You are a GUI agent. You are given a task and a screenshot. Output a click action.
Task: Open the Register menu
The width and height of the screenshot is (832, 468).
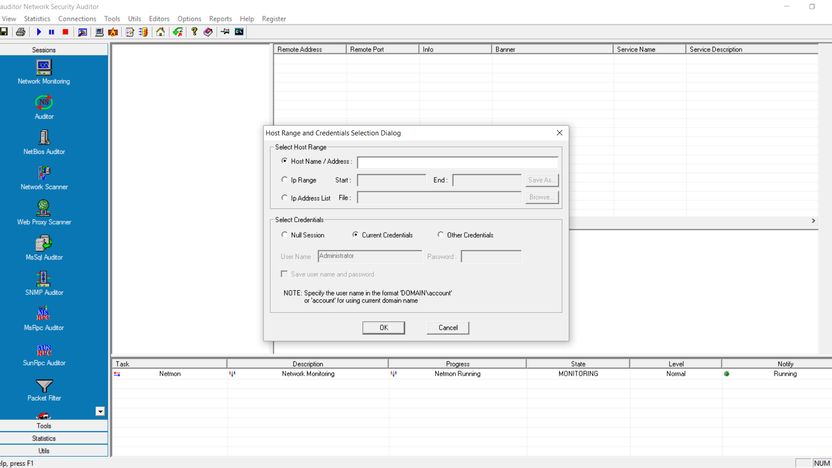(274, 19)
